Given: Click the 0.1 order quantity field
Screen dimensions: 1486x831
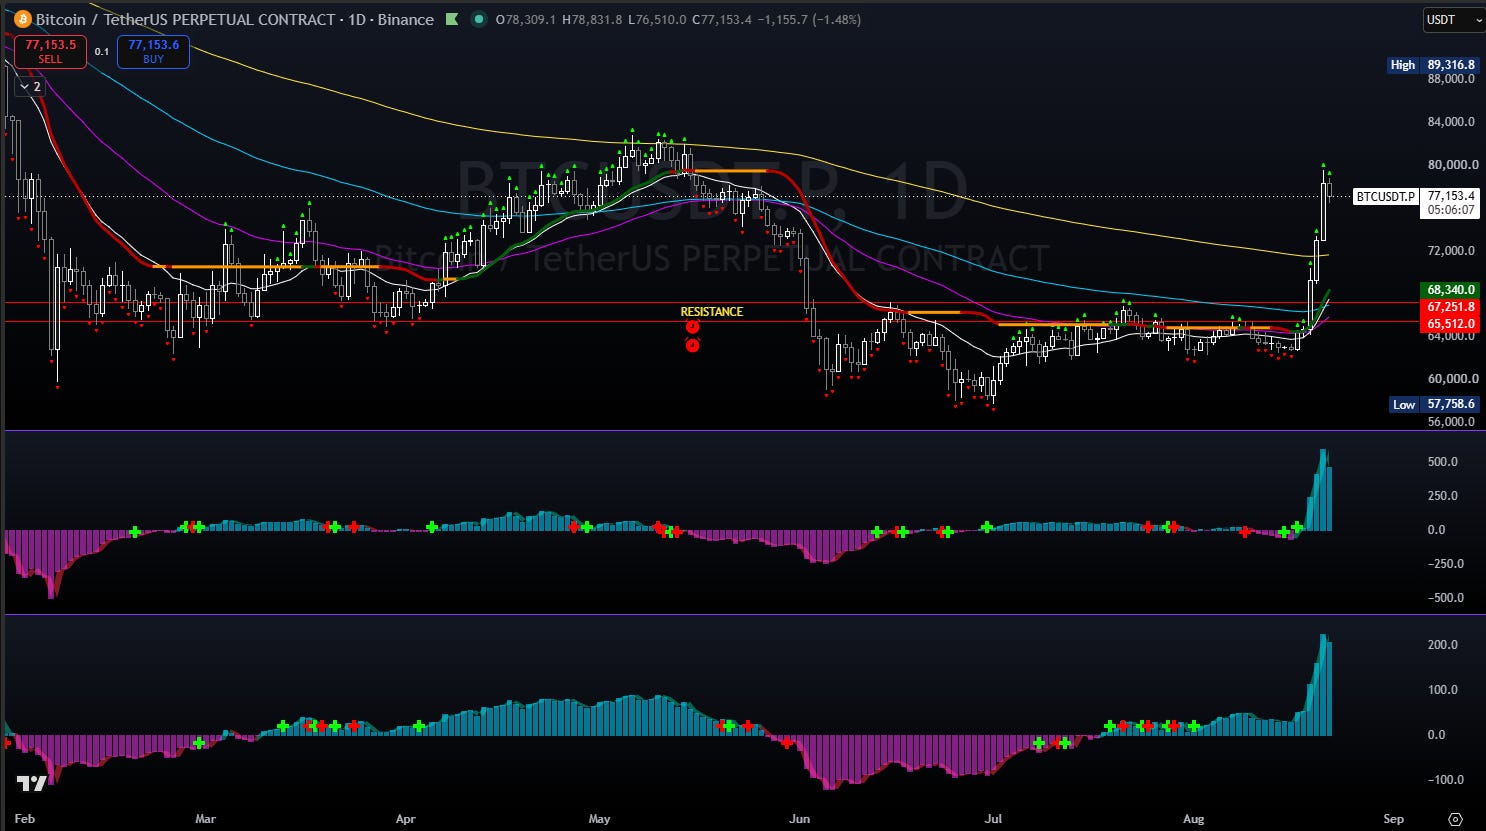Looking at the screenshot, I should [x=102, y=52].
